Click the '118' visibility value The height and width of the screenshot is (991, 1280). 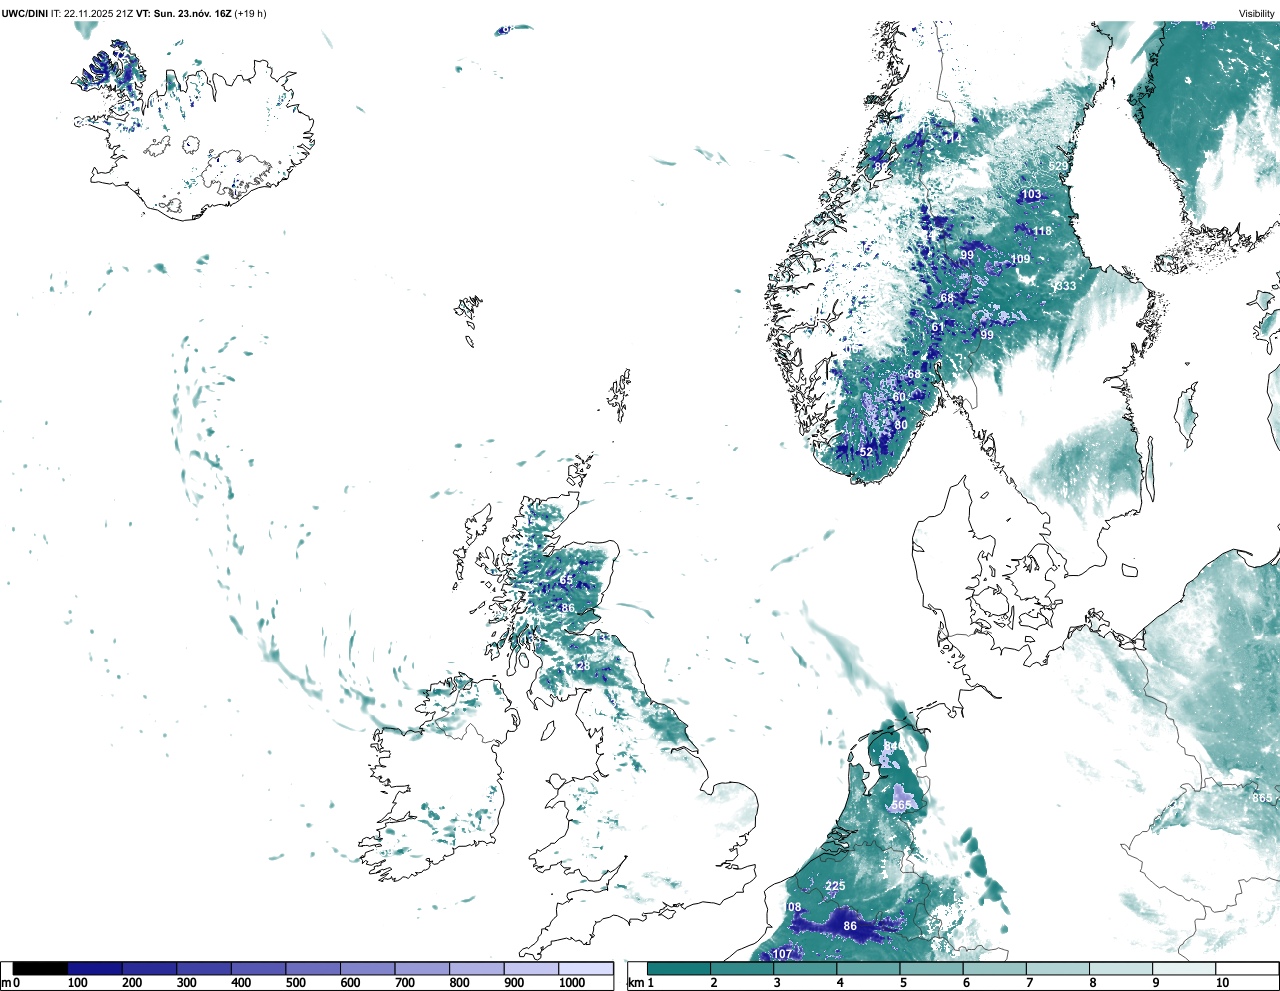click(1042, 231)
